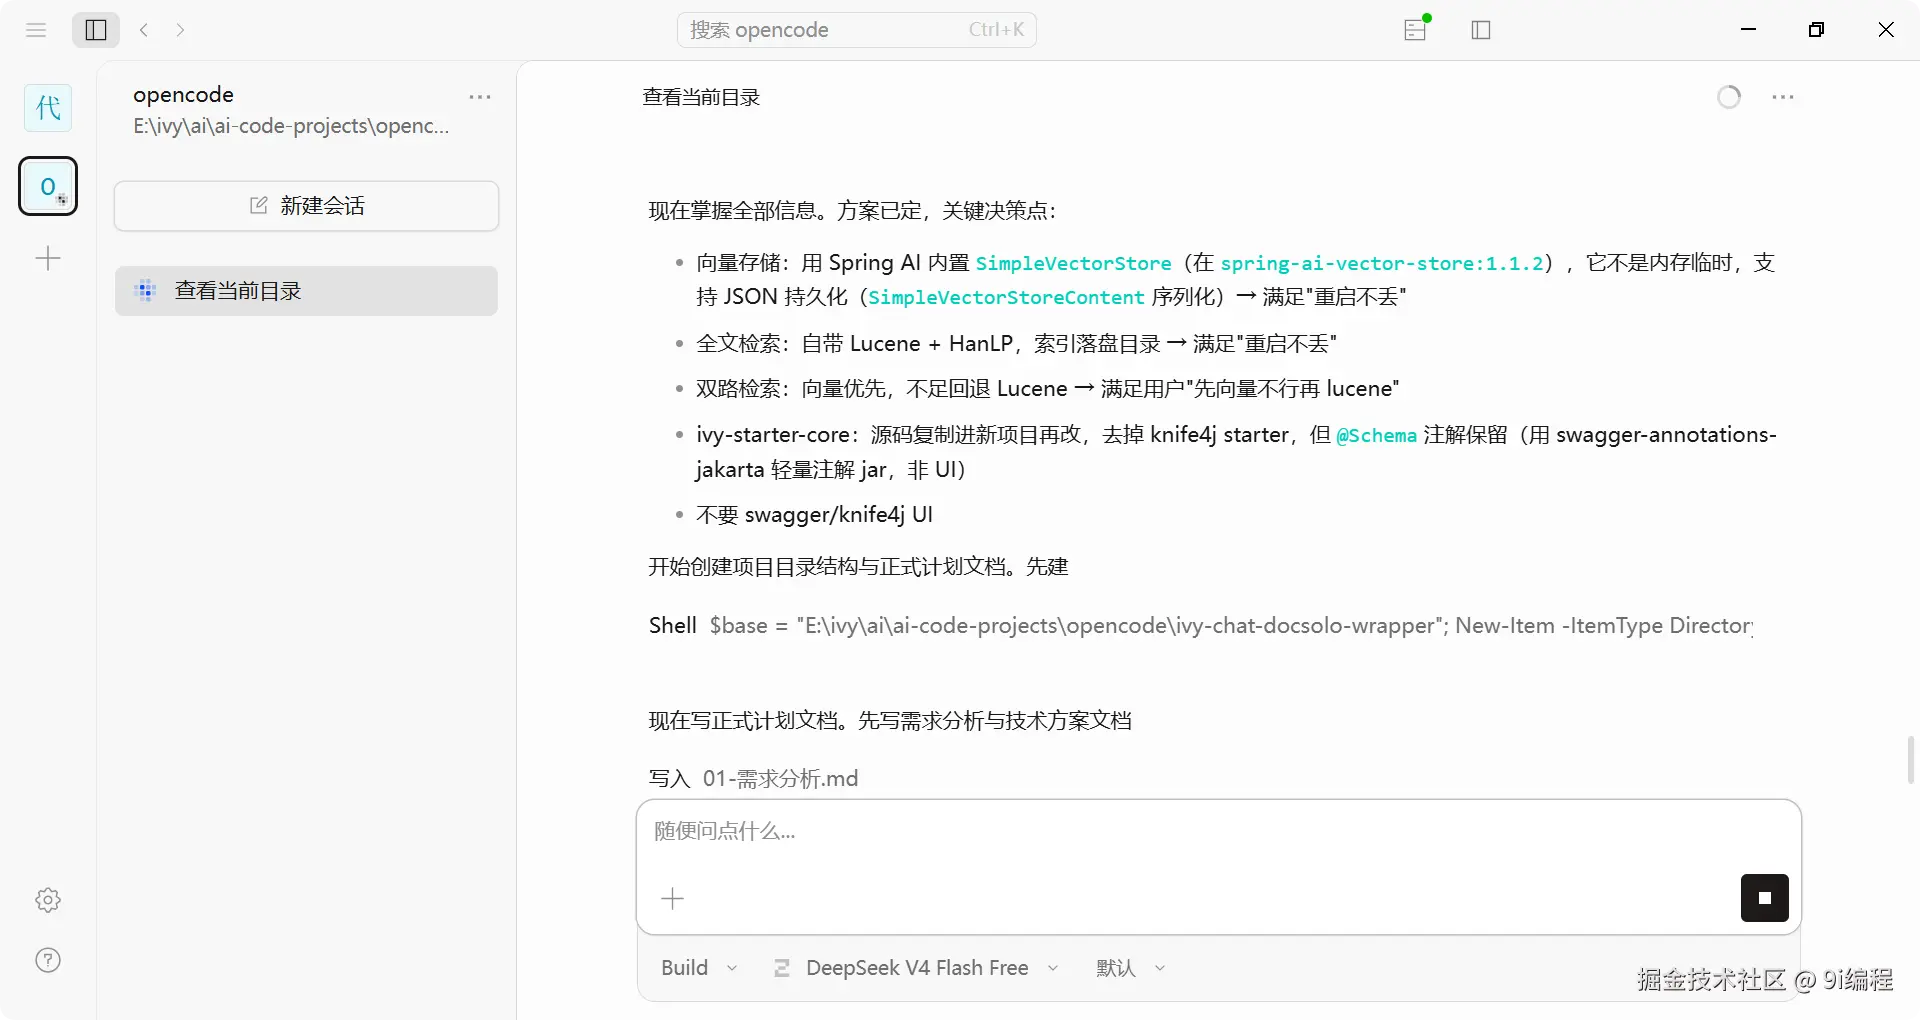Image resolution: width=1920 pixels, height=1020 pixels.
Task: Click the SimpleVectorStoreContent inline code
Action: pyautogui.click(x=1006, y=297)
